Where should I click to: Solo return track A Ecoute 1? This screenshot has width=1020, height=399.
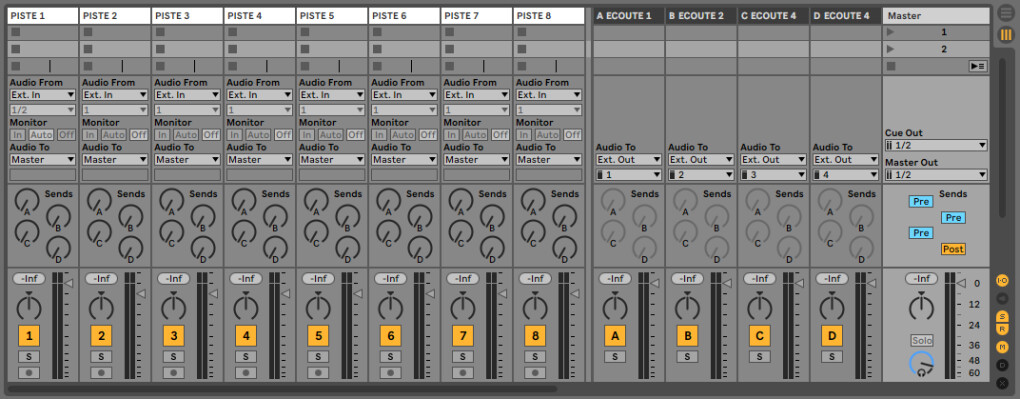coord(615,357)
